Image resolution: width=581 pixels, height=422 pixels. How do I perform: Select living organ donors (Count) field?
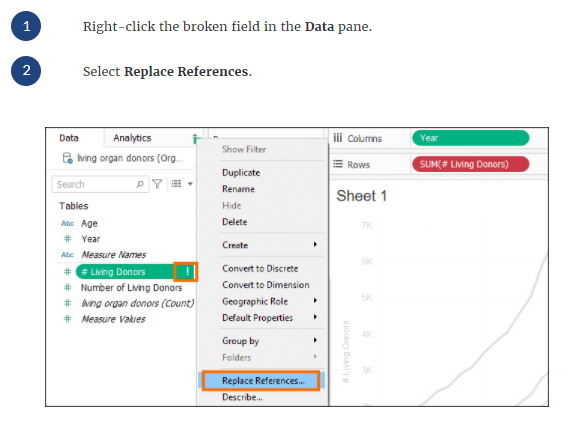[x=137, y=303]
